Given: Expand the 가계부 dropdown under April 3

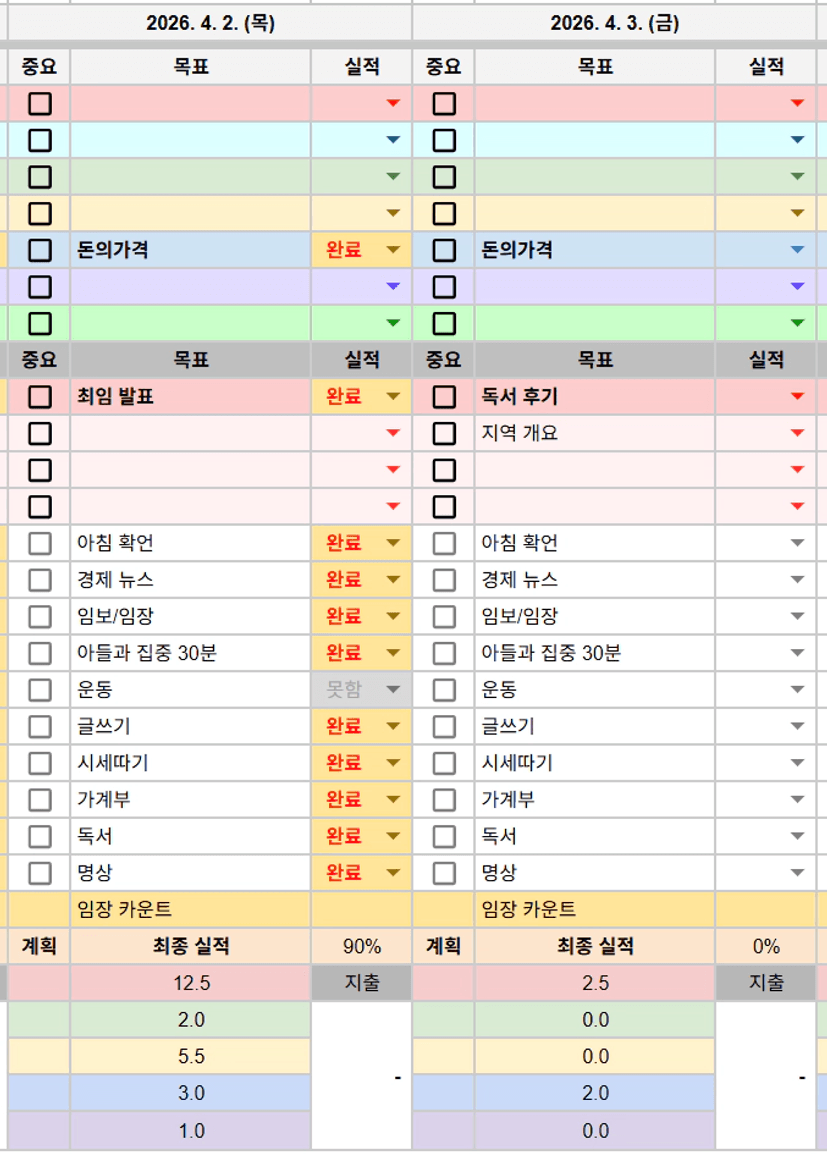Looking at the screenshot, I should pos(797,800).
